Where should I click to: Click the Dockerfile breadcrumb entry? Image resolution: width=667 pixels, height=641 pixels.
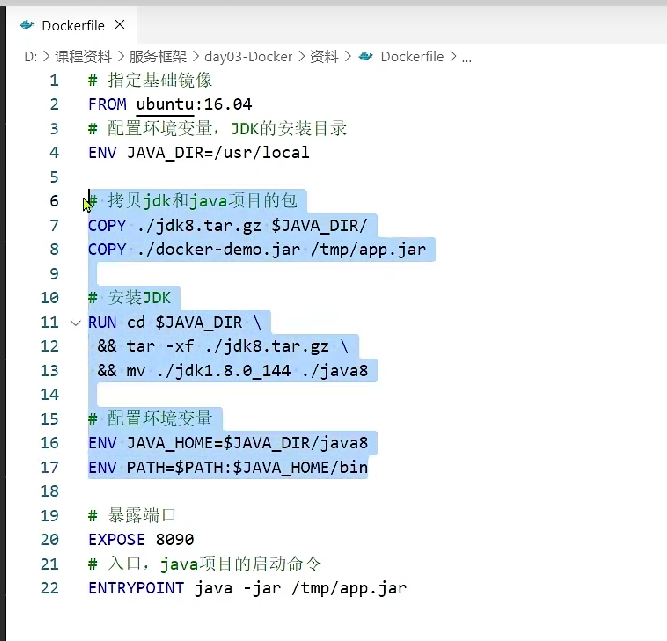(412, 56)
